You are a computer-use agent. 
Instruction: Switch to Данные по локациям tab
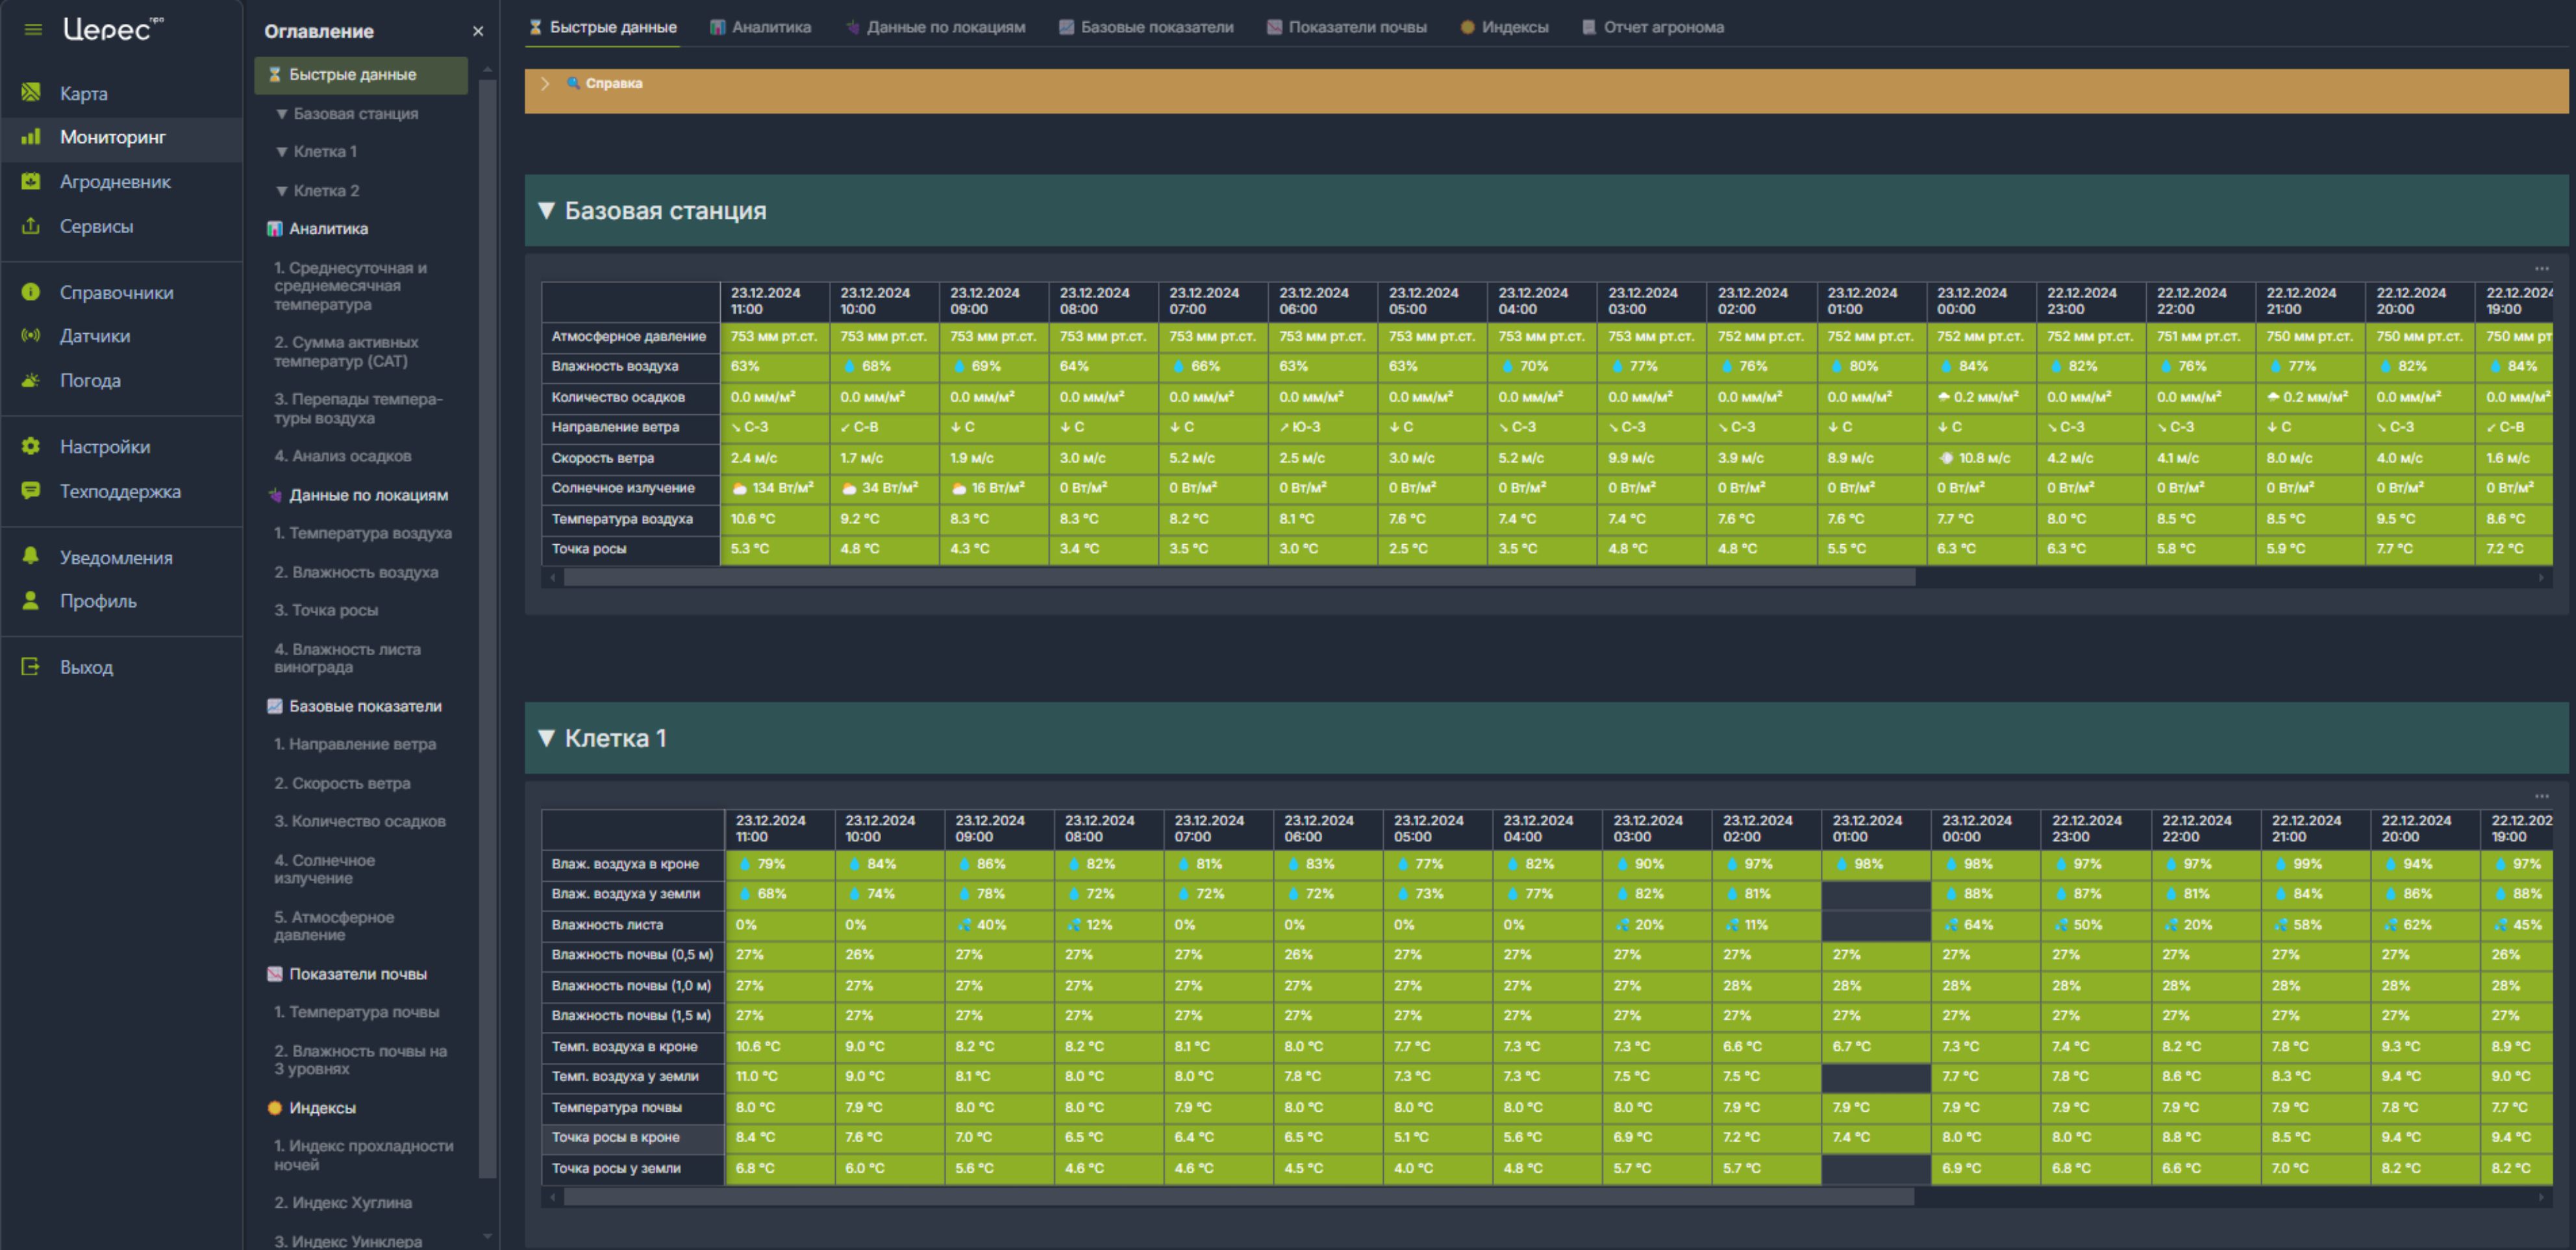(x=935, y=27)
